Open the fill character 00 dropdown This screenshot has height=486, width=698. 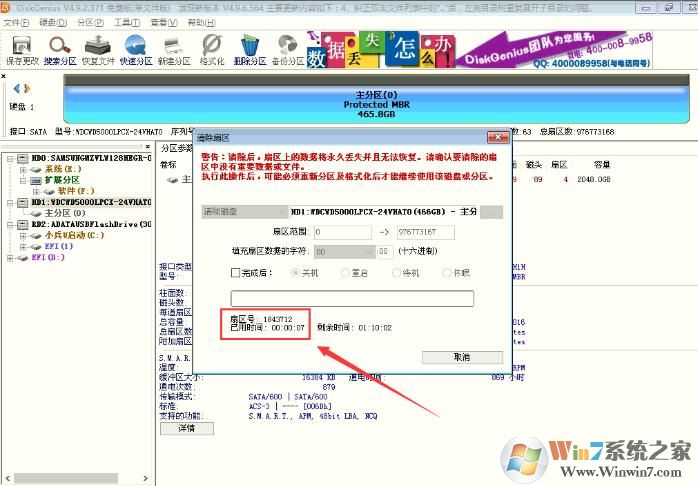(x=344, y=252)
